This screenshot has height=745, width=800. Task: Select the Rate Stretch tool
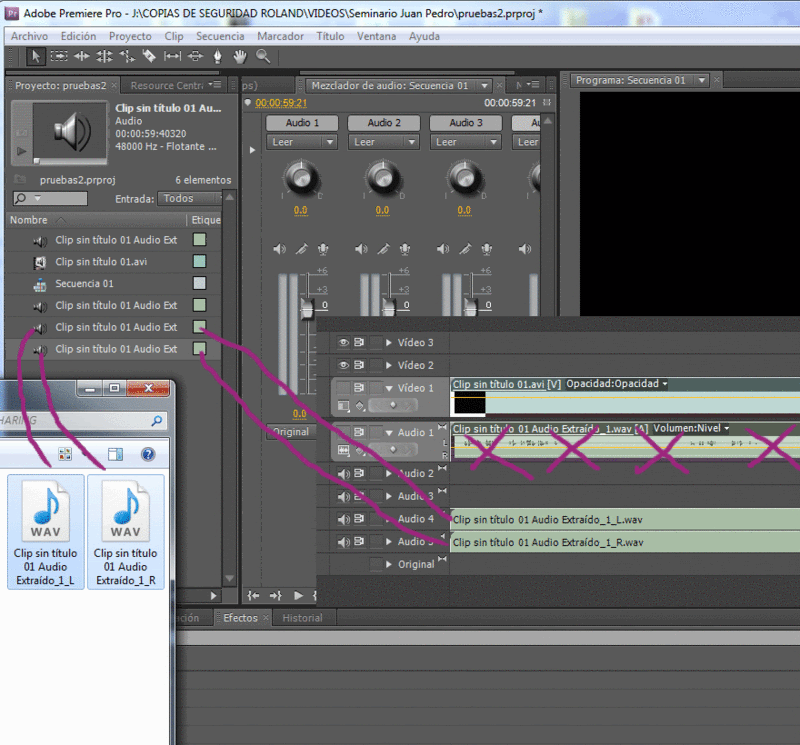click(x=127, y=56)
